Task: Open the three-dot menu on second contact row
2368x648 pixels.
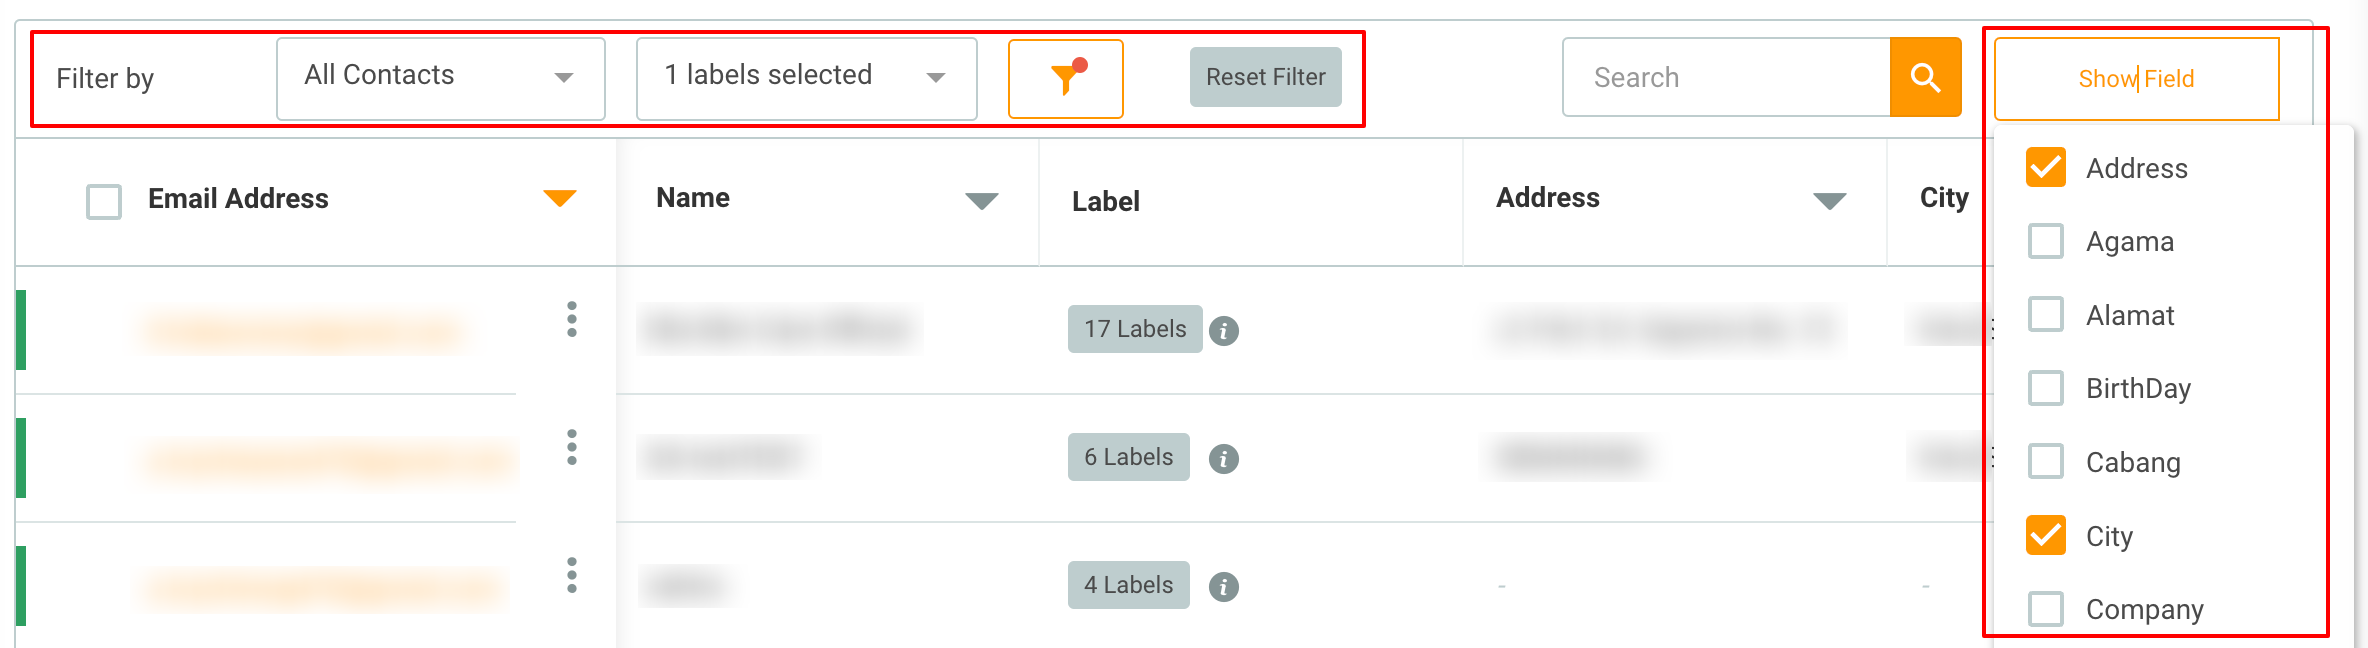Action: (x=572, y=448)
